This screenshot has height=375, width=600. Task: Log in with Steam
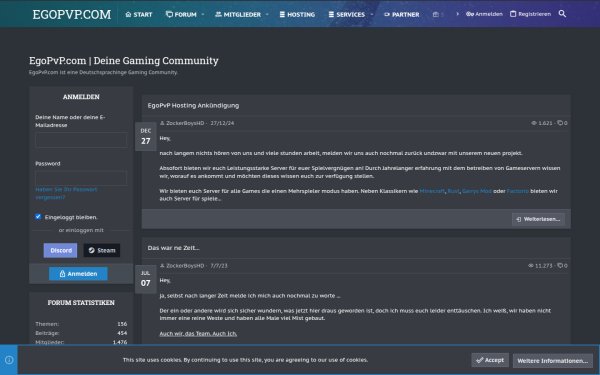pyautogui.click(x=102, y=250)
